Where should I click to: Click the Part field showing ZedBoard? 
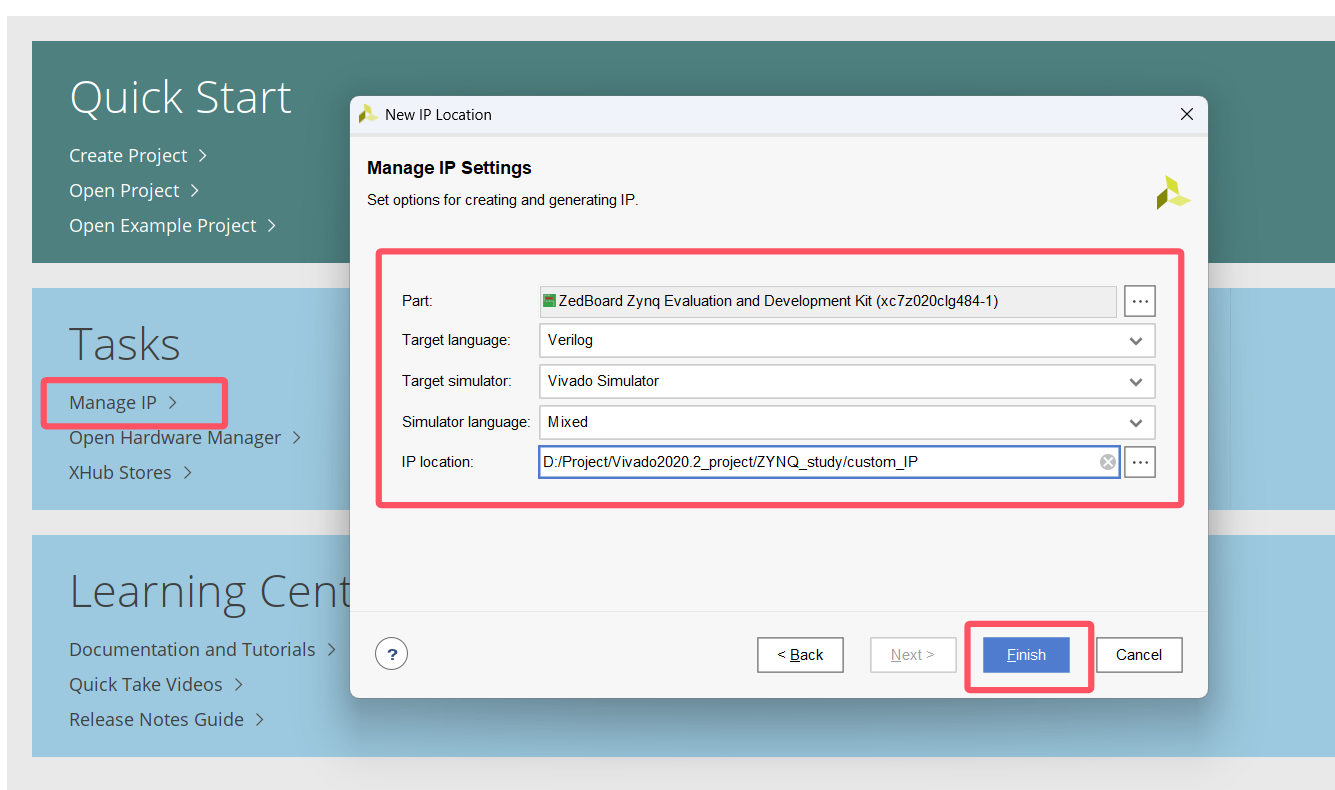[828, 301]
